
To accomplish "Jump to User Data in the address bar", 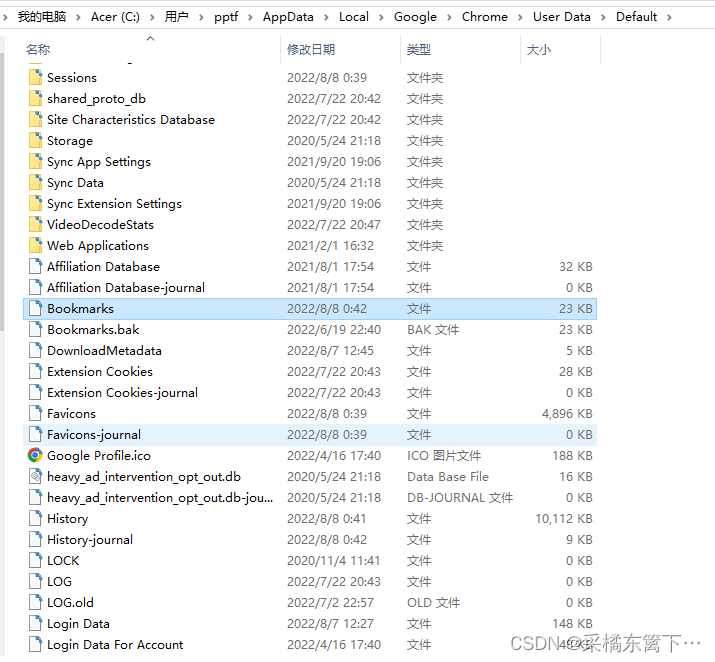I will (562, 17).
